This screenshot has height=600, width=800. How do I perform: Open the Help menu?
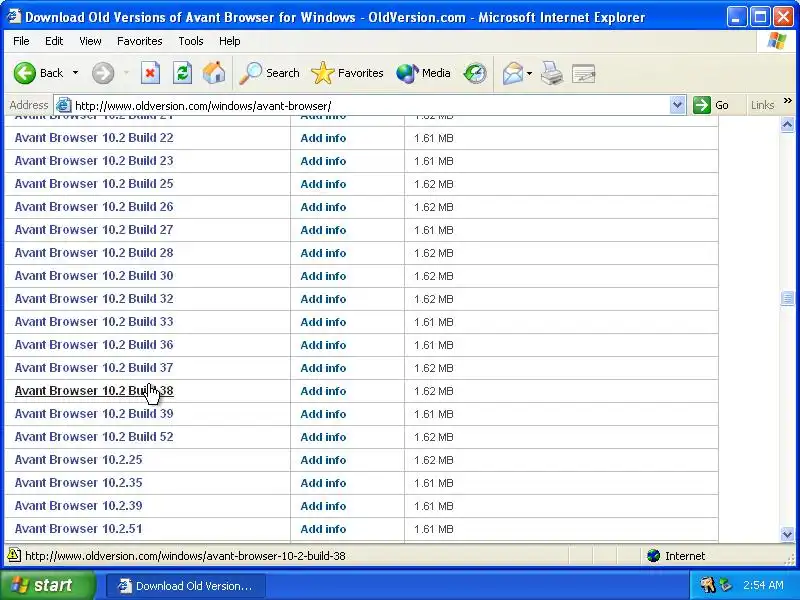(229, 41)
